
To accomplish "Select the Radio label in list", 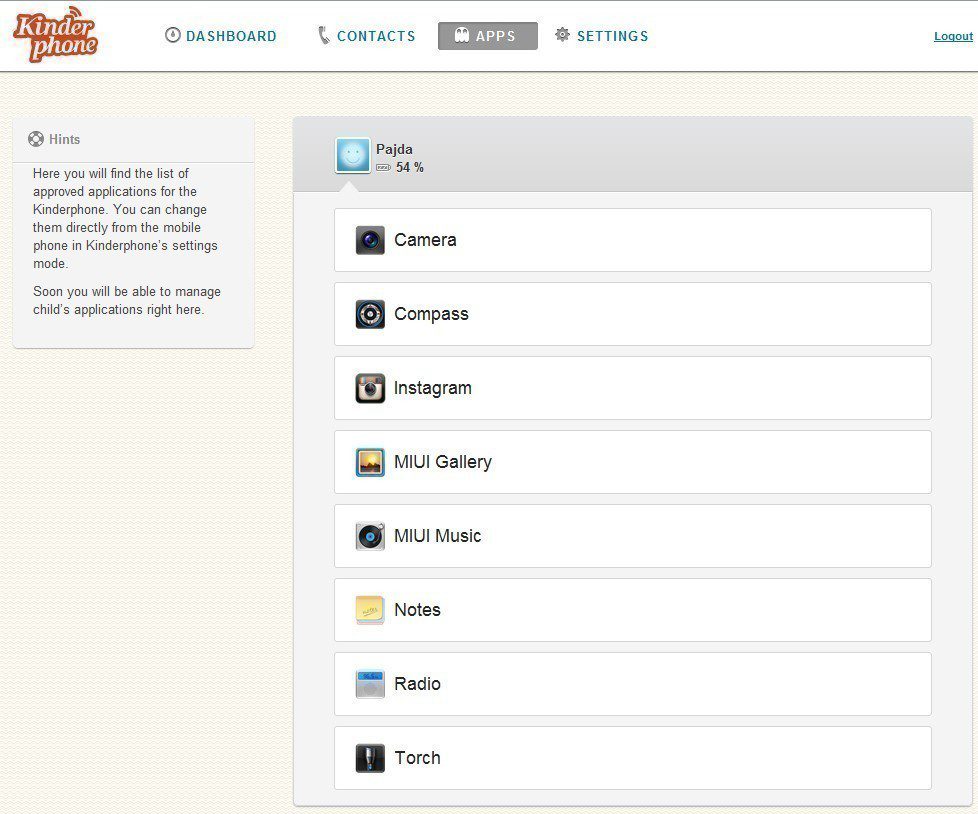I will coord(417,684).
